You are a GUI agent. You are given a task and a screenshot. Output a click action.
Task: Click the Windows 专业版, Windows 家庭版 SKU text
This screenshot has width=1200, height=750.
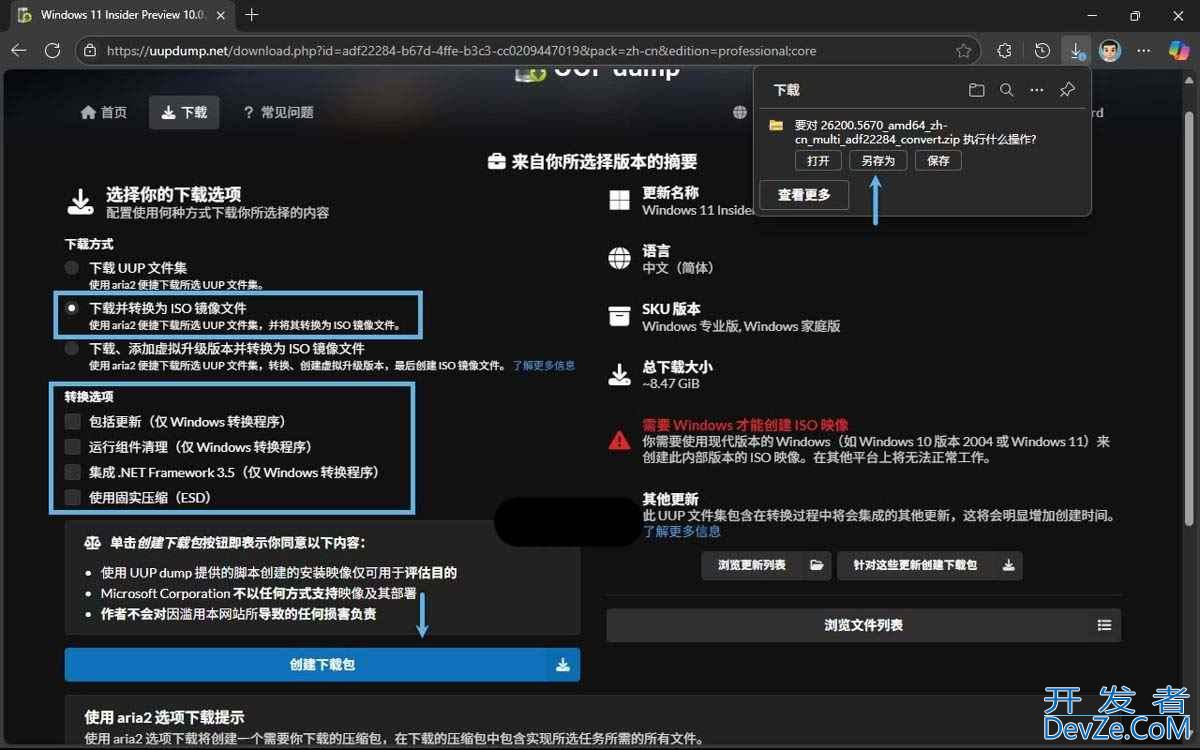(741, 326)
